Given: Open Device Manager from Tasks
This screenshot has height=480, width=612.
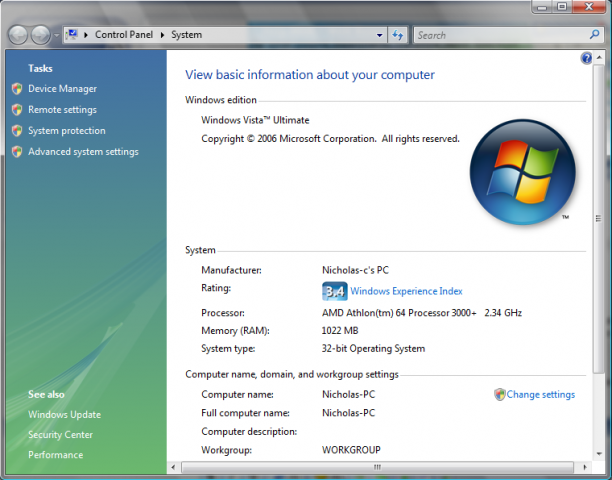Looking at the screenshot, I should pyautogui.click(x=62, y=89).
